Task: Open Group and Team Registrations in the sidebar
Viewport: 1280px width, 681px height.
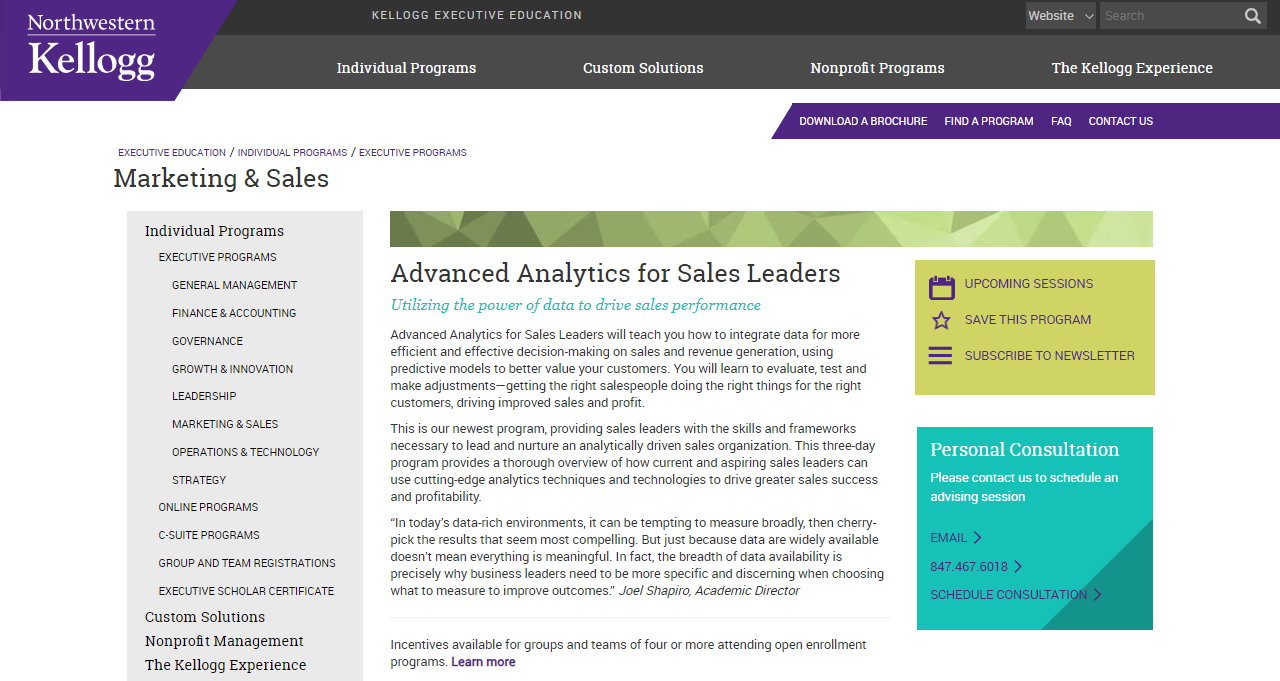Action: coord(247,563)
